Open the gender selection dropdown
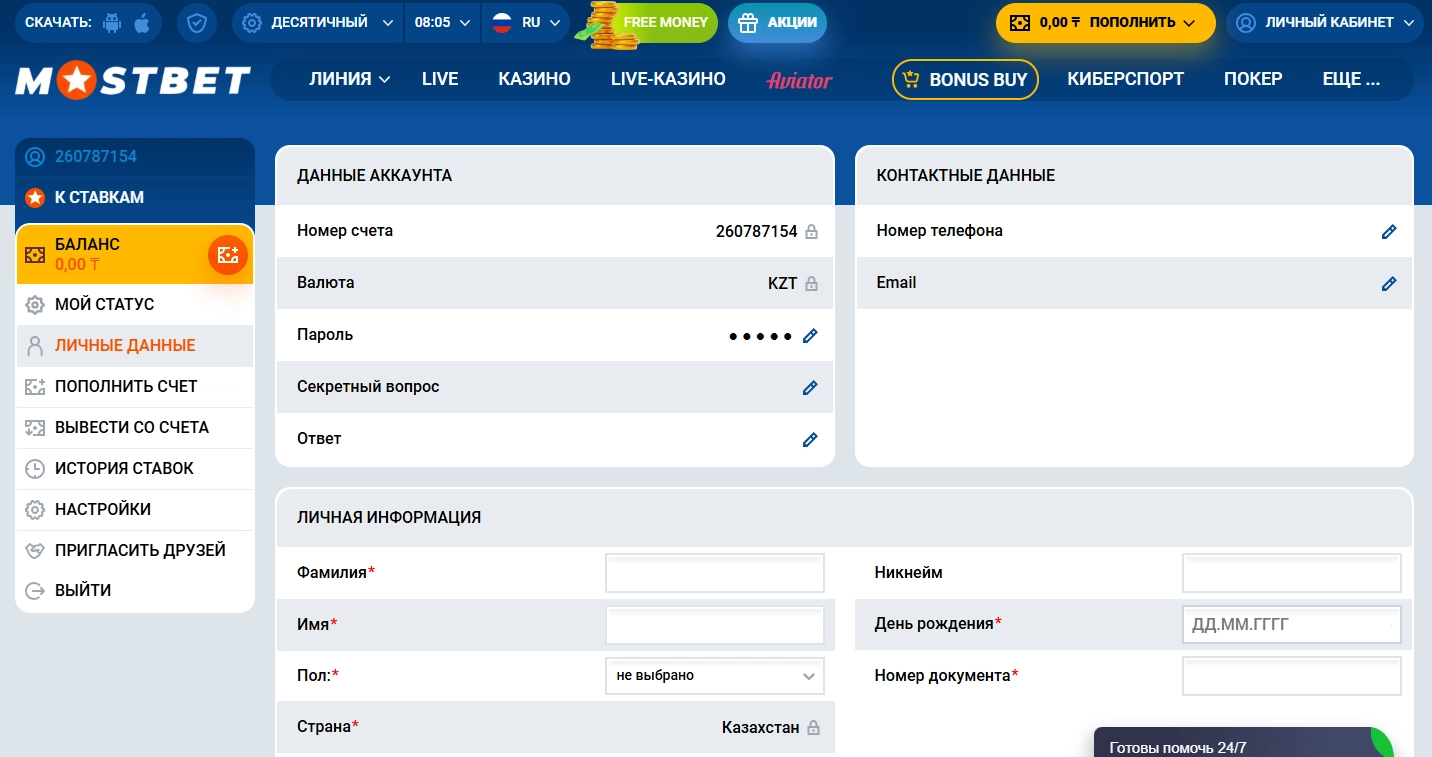The image size is (1432, 757). (714, 676)
